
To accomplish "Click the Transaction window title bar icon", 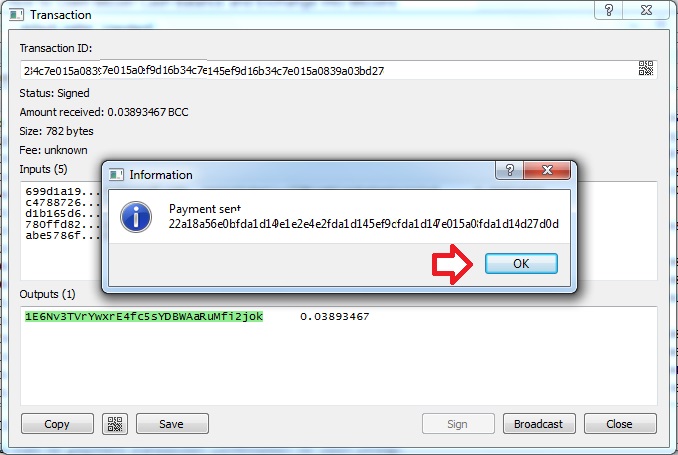I will tap(16, 15).
